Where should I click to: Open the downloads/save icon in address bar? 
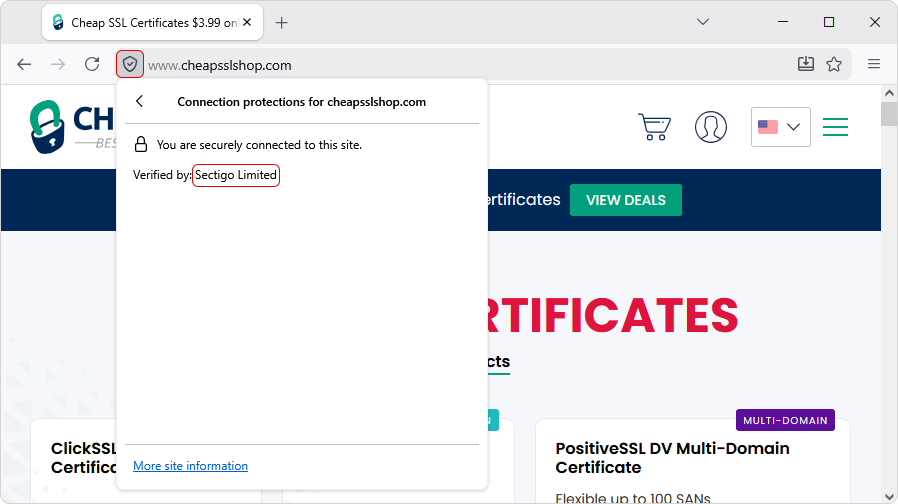806,64
